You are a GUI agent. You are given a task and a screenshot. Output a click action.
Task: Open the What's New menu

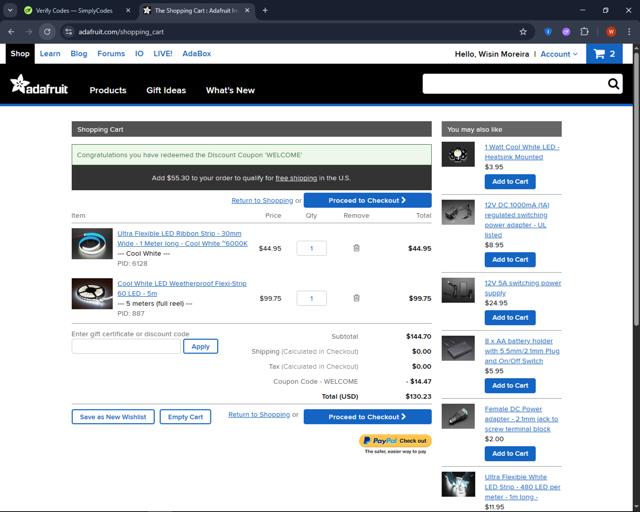(x=230, y=90)
